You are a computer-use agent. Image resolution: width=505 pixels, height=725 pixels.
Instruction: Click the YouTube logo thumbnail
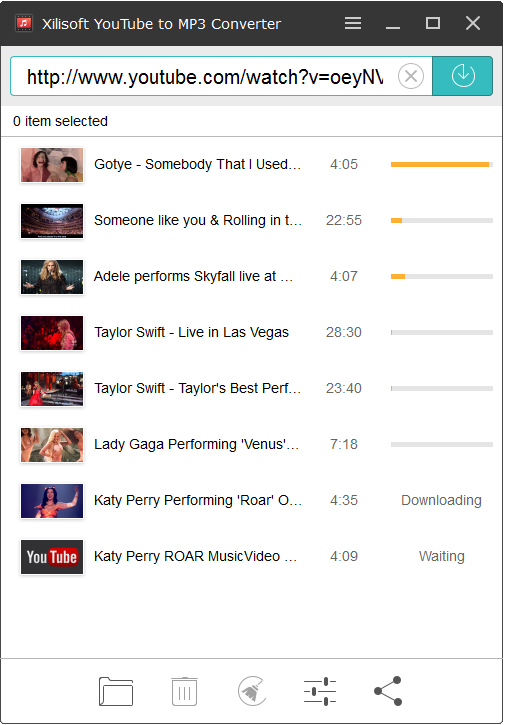tap(52, 557)
